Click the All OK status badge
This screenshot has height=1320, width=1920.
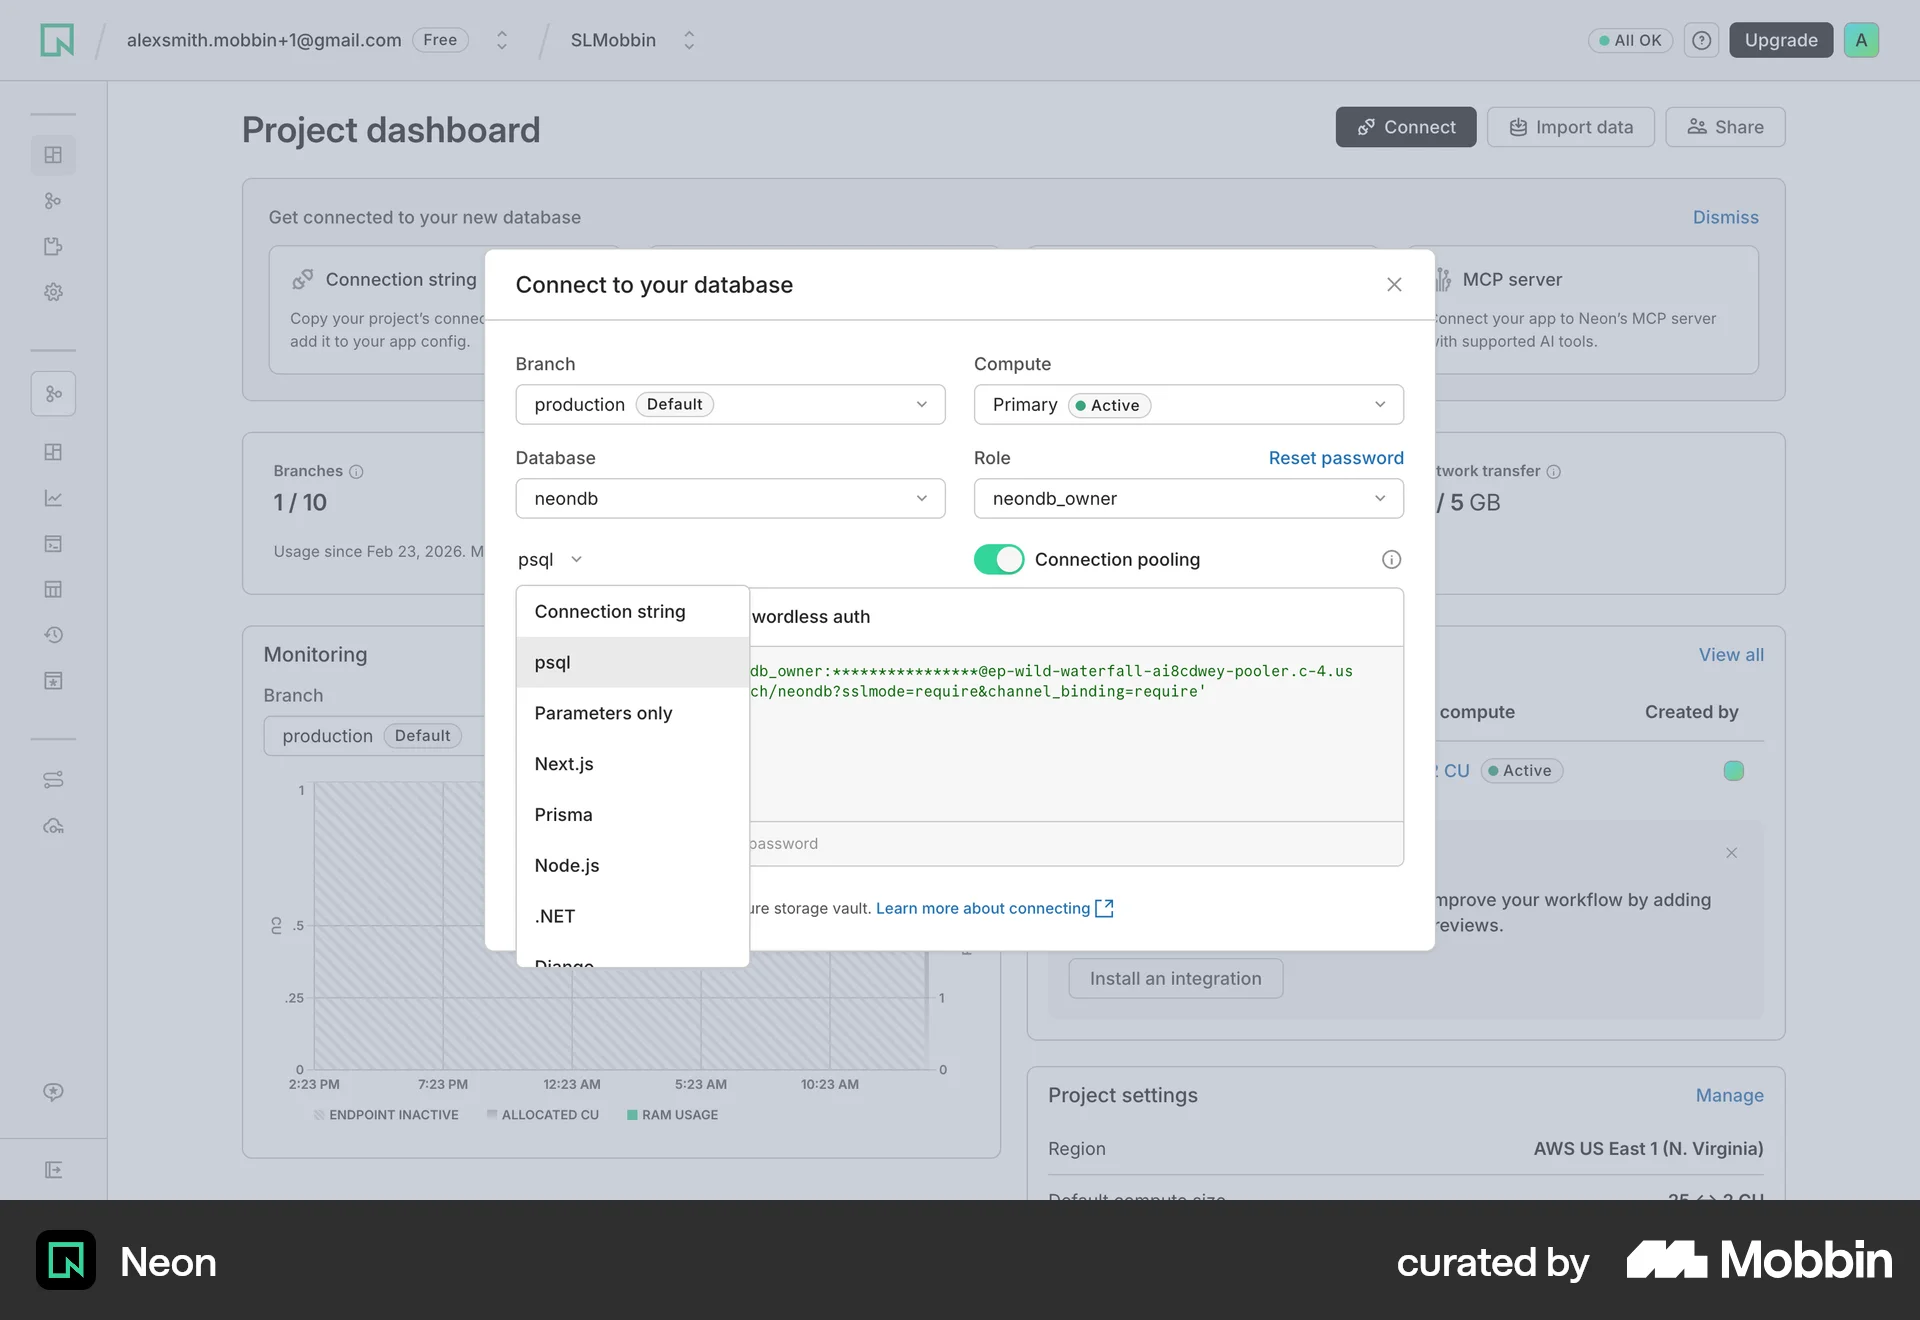tap(1630, 40)
